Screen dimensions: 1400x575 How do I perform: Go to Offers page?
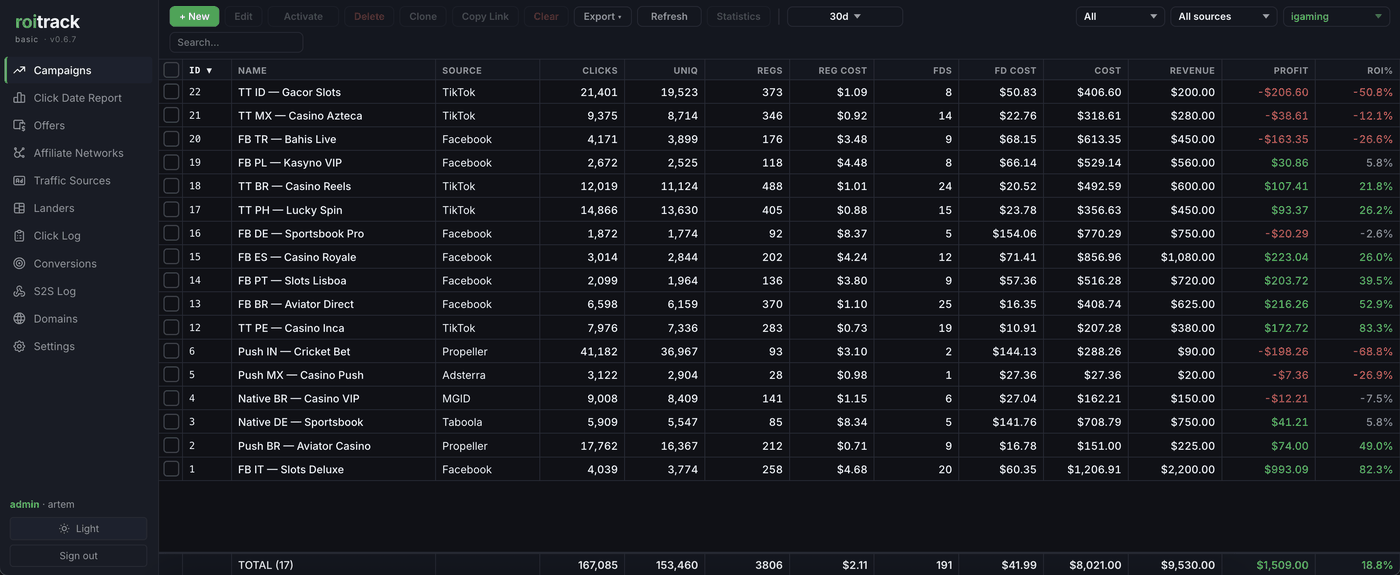pos(79,125)
